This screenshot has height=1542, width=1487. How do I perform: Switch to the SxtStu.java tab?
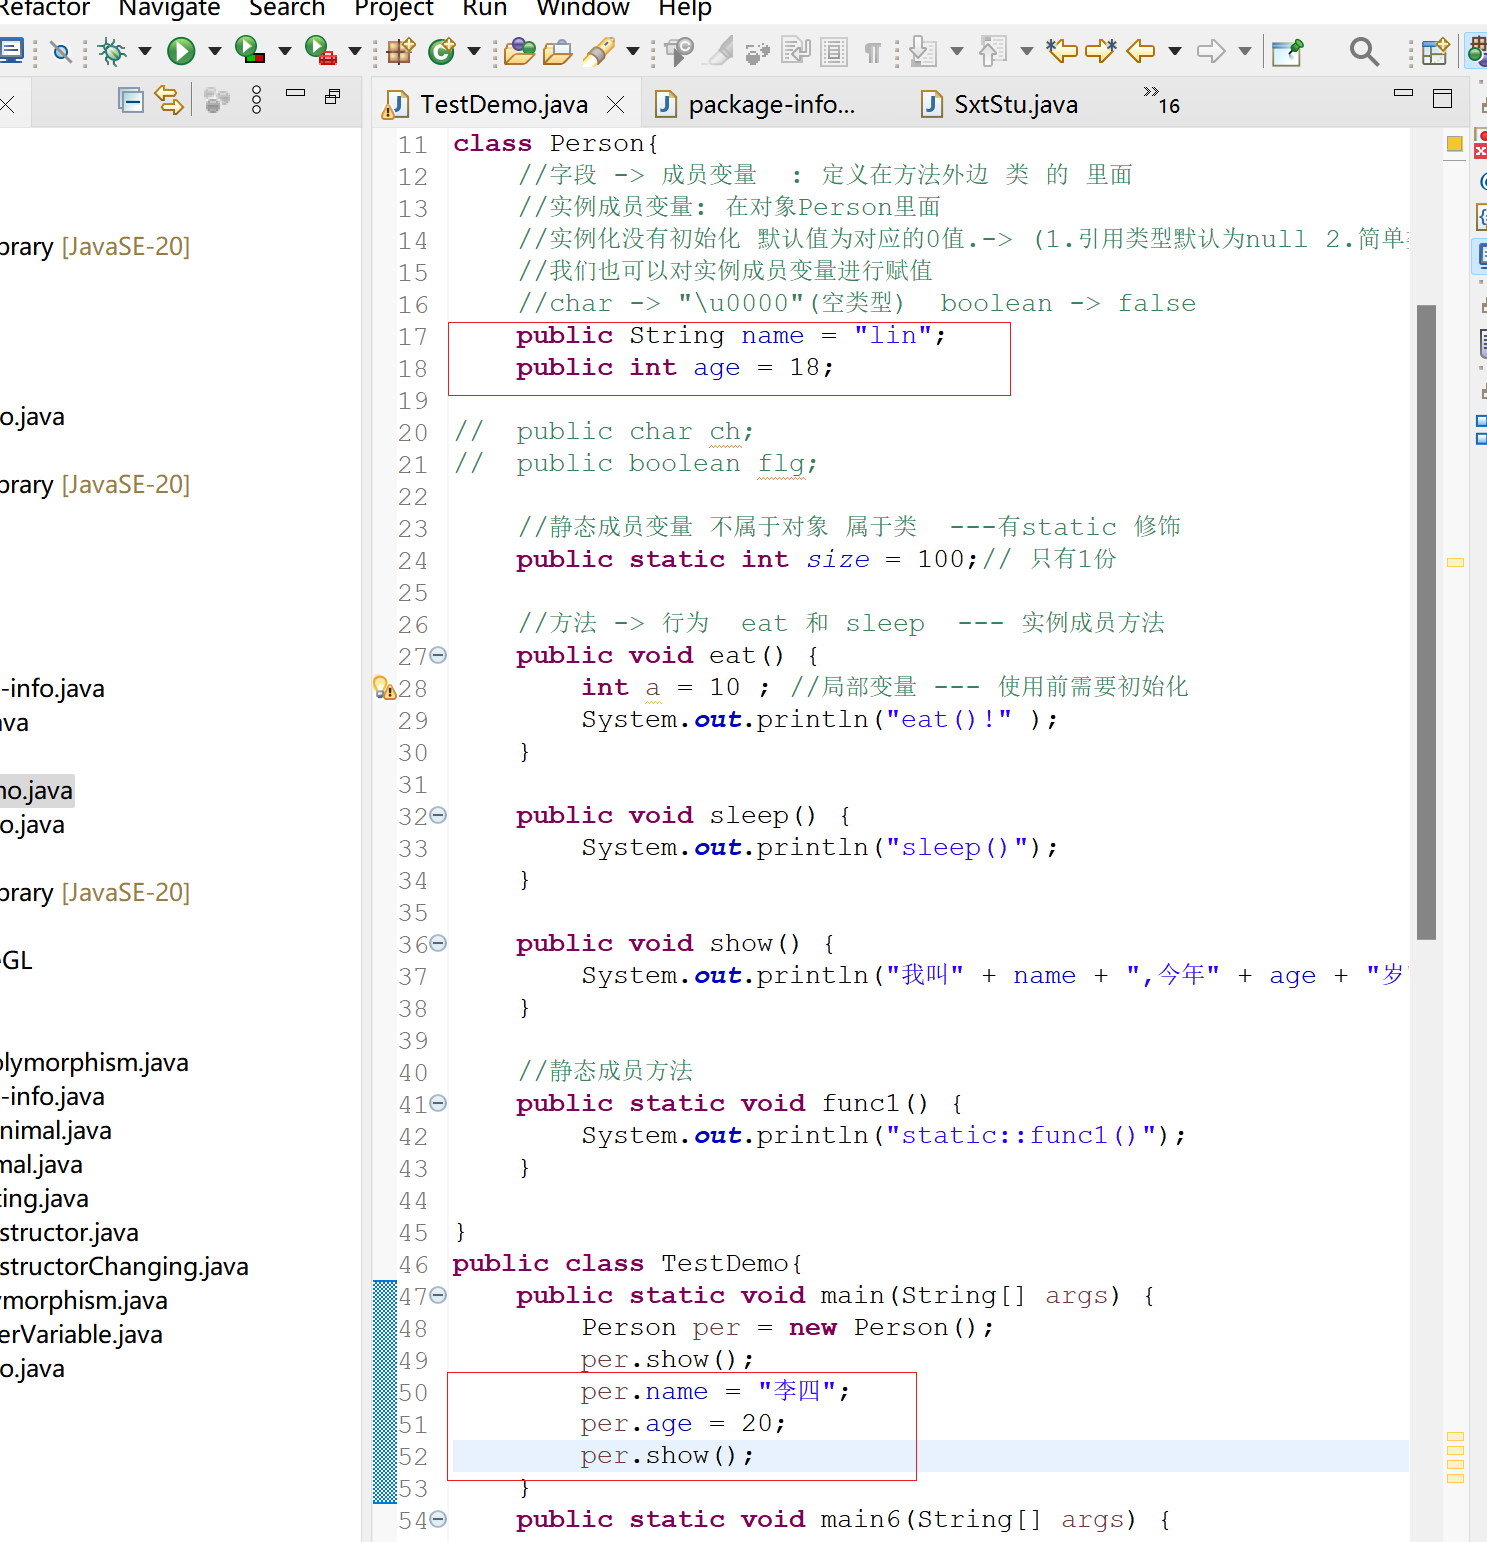point(1014,105)
